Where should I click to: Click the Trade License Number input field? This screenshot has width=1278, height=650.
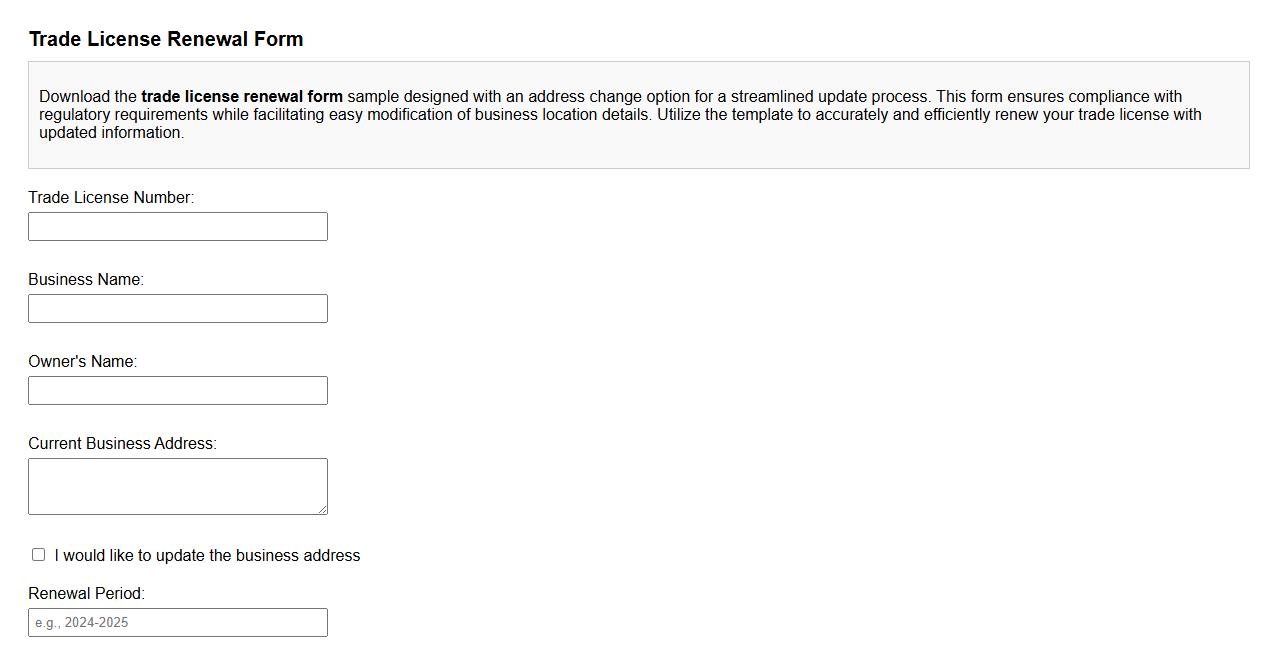tap(178, 226)
